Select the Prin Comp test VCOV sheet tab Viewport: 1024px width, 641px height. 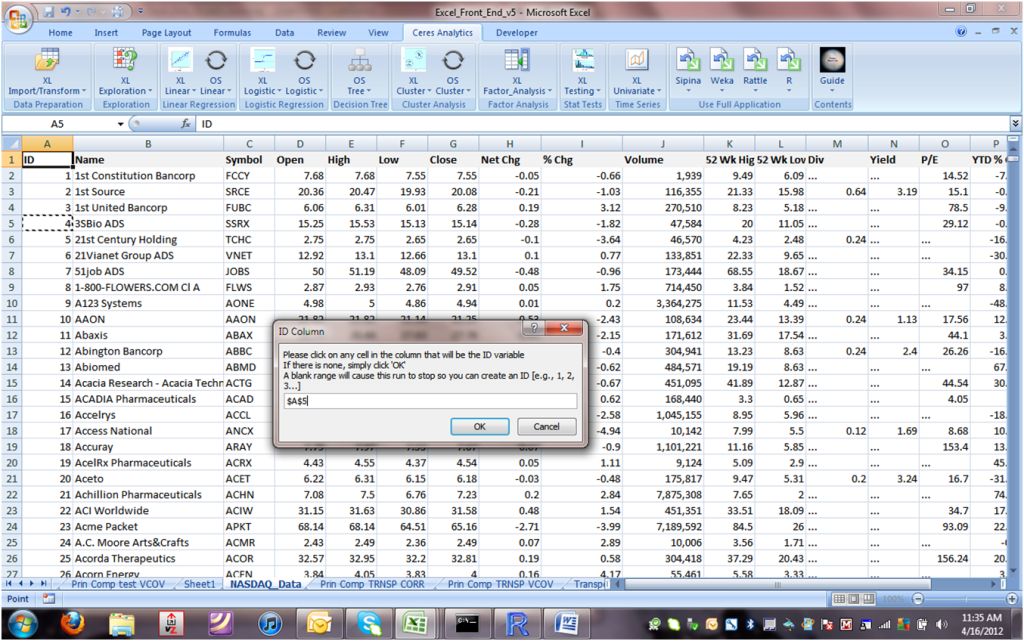click(118, 584)
